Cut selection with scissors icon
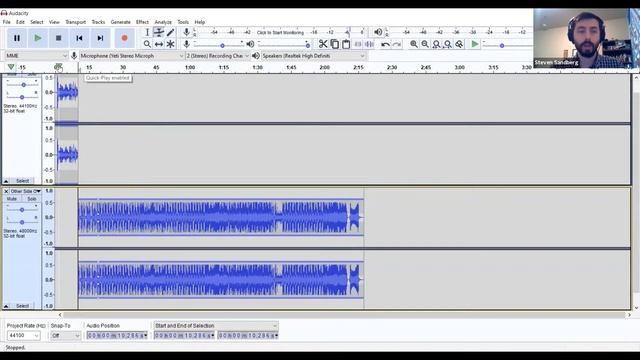Viewport: 640px width, 360px height. pyautogui.click(x=323, y=44)
